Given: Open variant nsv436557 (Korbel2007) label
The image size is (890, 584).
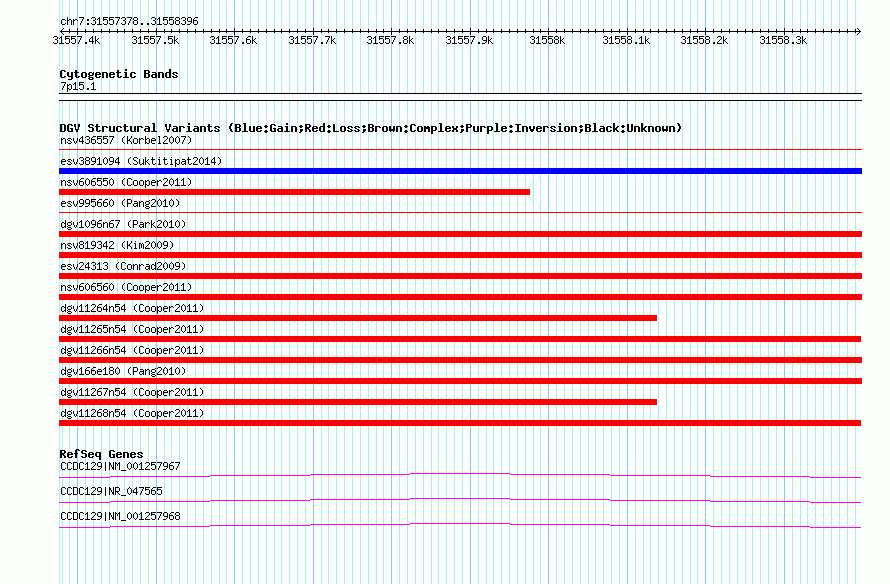Looking at the screenshot, I should [126, 140].
